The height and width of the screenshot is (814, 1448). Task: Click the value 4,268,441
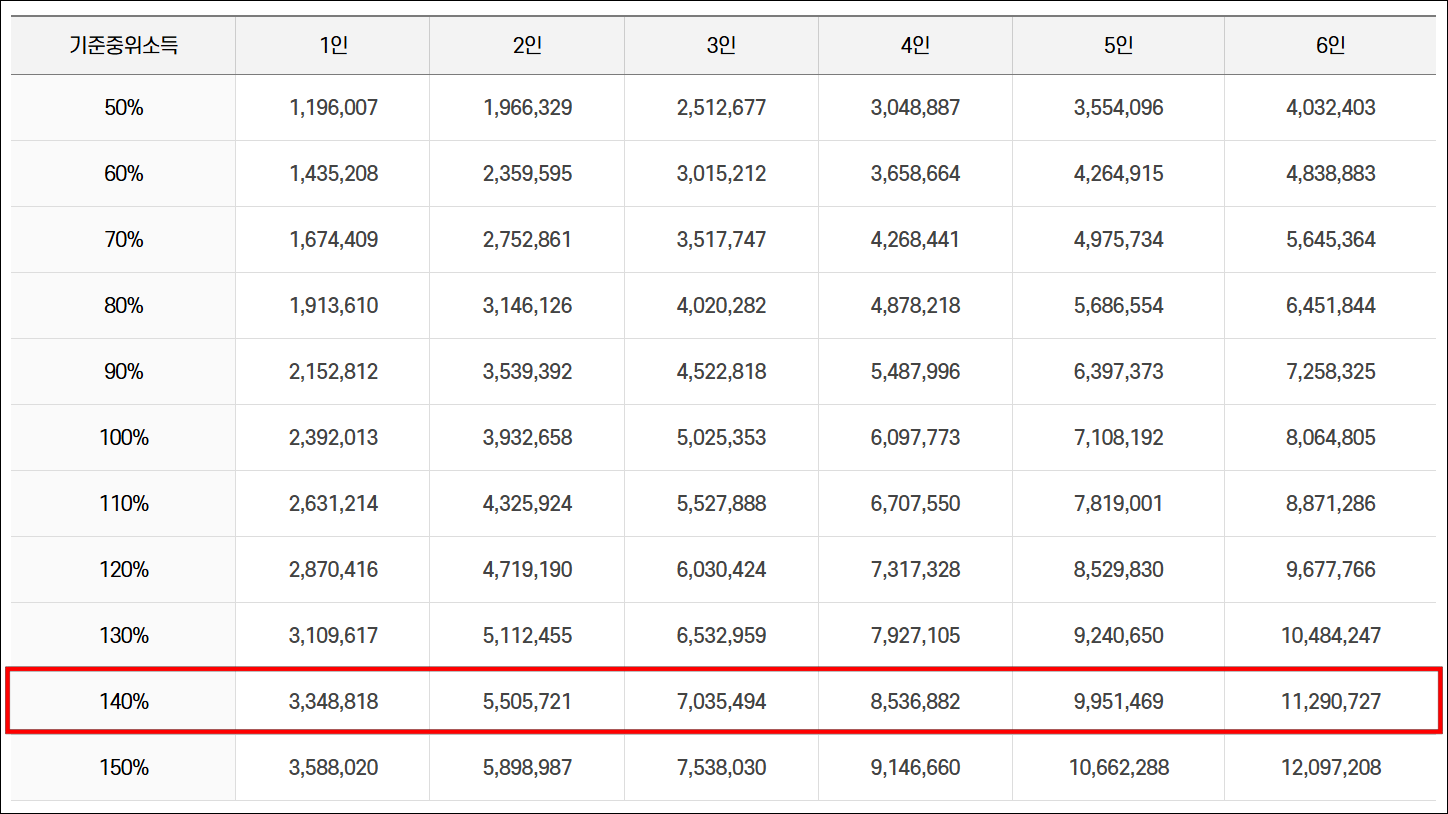click(x=916, y=240)
